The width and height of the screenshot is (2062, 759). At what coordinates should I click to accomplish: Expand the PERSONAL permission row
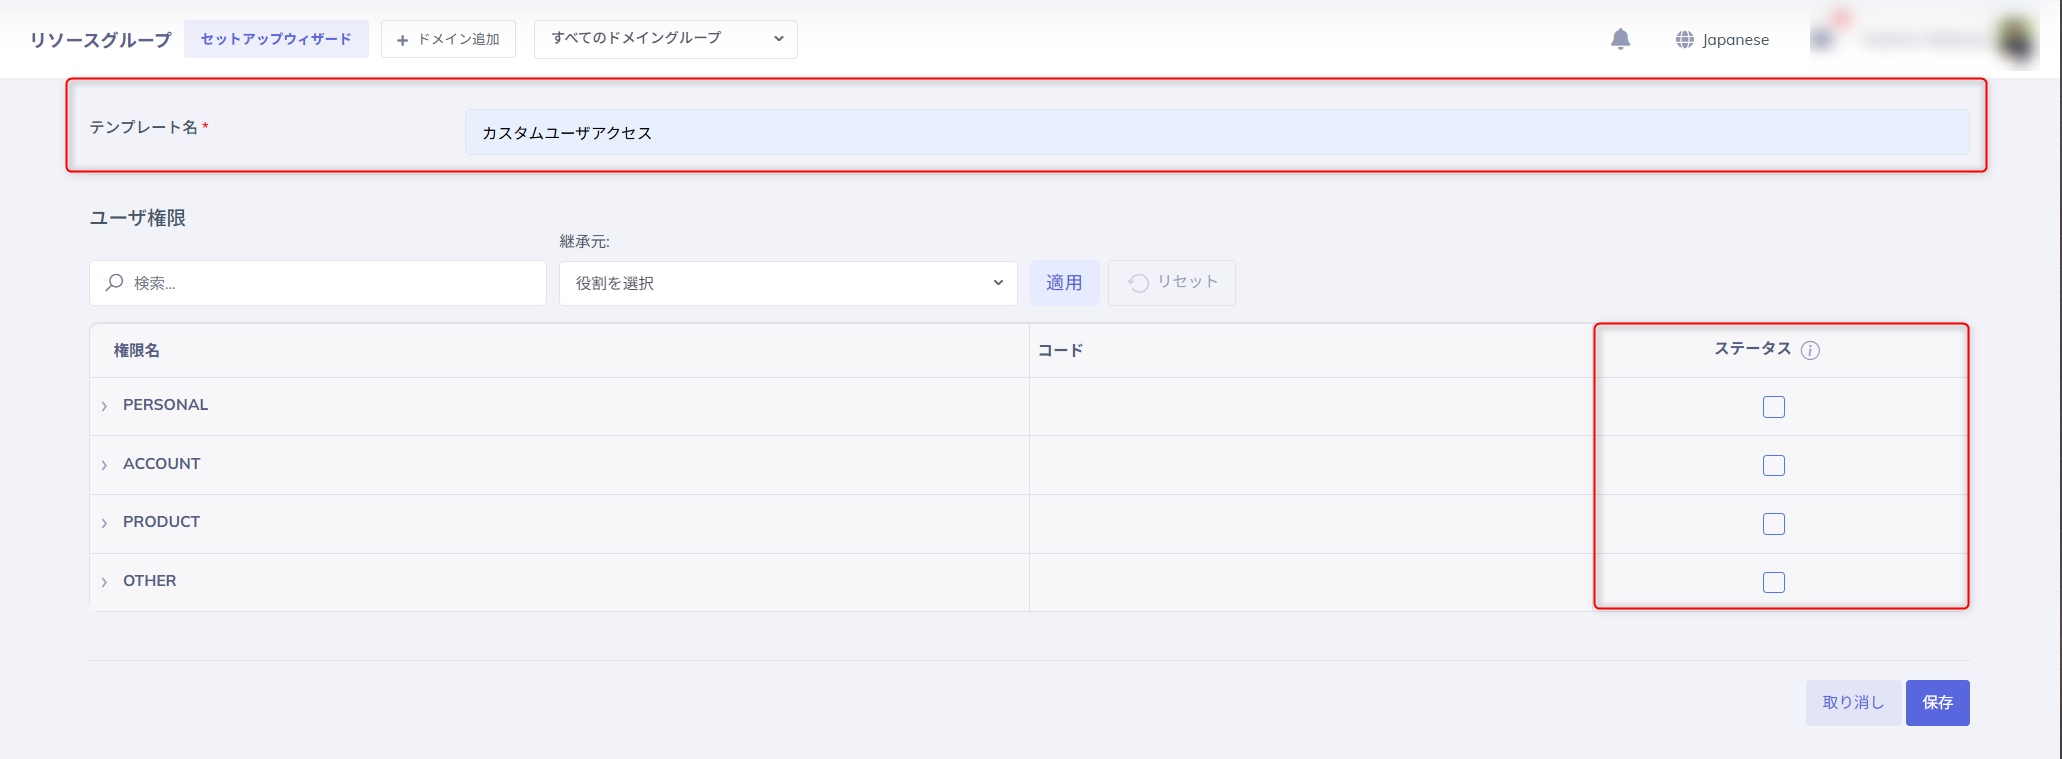tap(104, 406)
